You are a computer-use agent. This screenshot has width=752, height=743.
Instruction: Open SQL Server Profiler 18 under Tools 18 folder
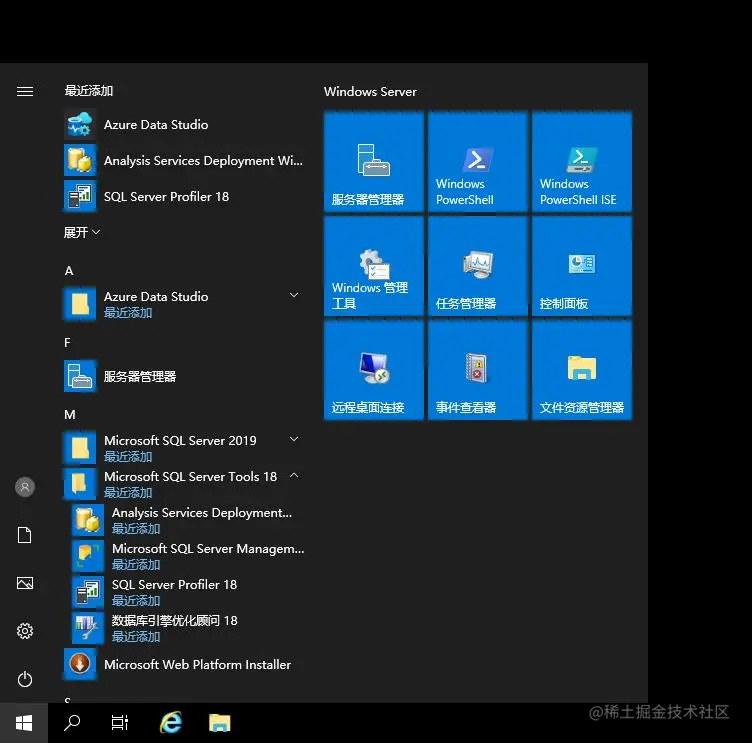point(188,592)
